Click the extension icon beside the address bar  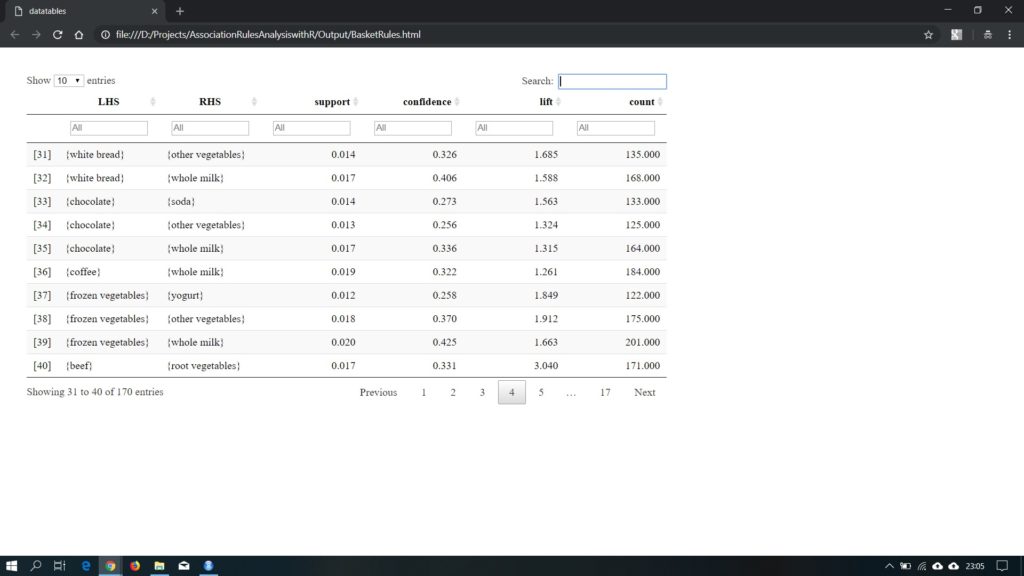tap(956, 34)
